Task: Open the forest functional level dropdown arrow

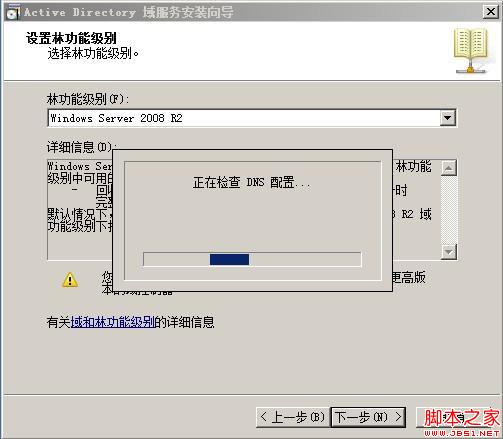Action: point(448,118)
